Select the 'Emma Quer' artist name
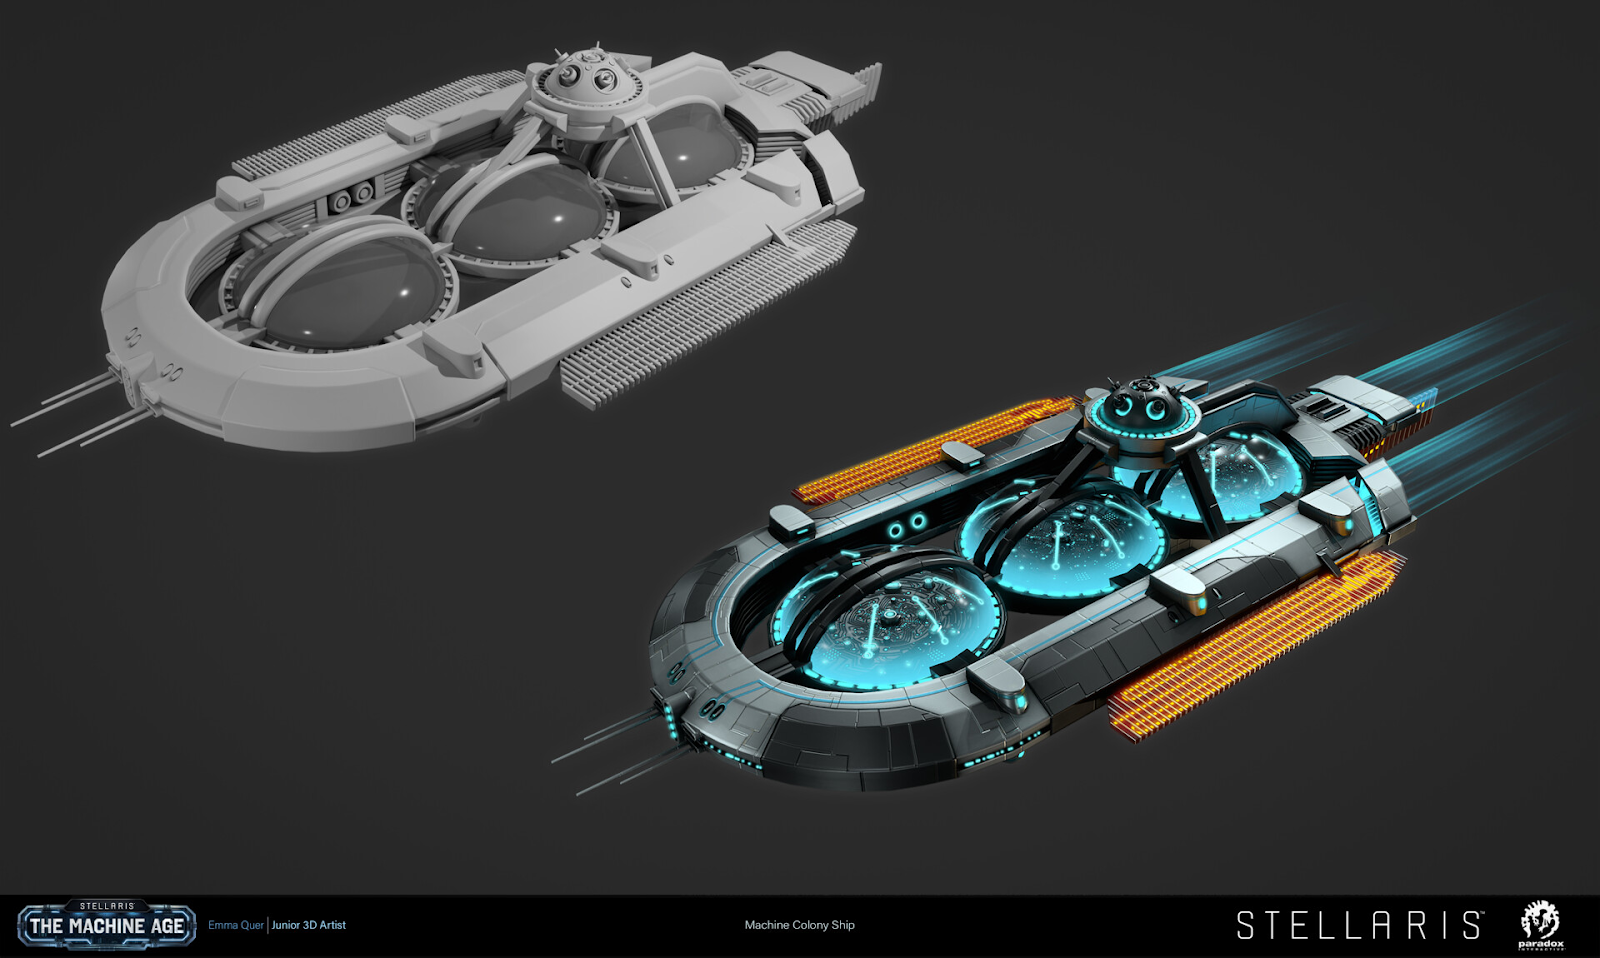The width and height of the screenshot is (1600, 958). 236,925
